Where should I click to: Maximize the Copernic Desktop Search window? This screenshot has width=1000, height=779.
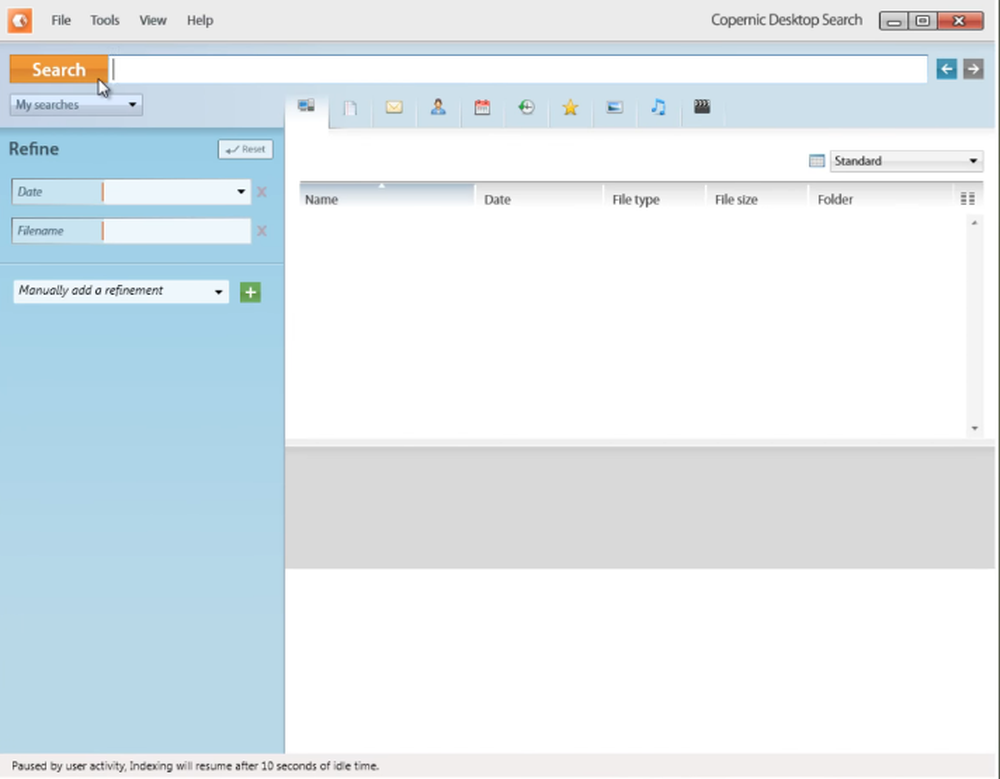pos(923,21)
